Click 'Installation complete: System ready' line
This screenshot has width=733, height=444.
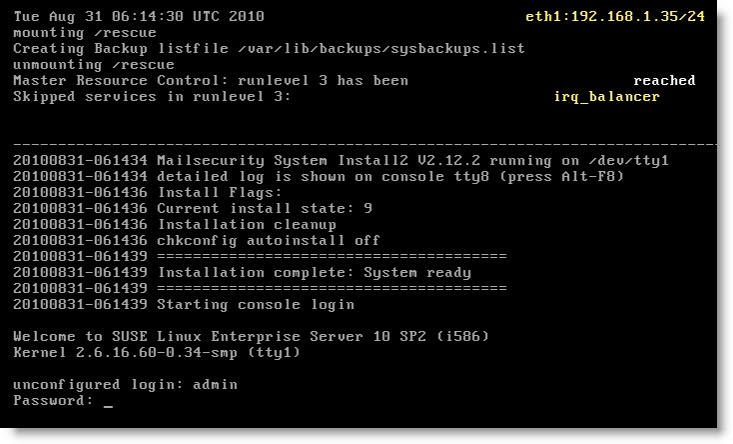(241, 272)
